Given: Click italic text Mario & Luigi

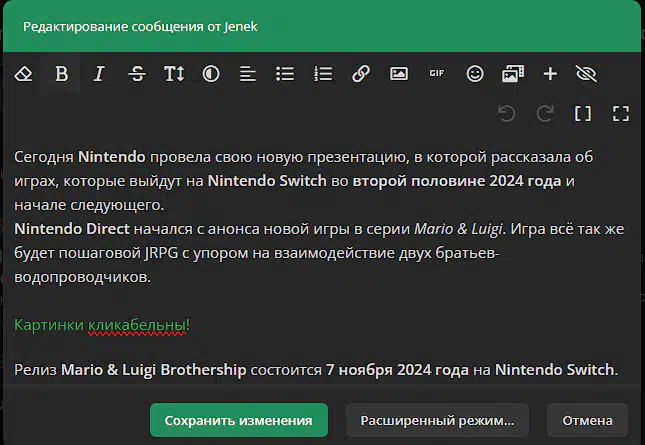Looking at the screenshot, I should tap(458, 229).
